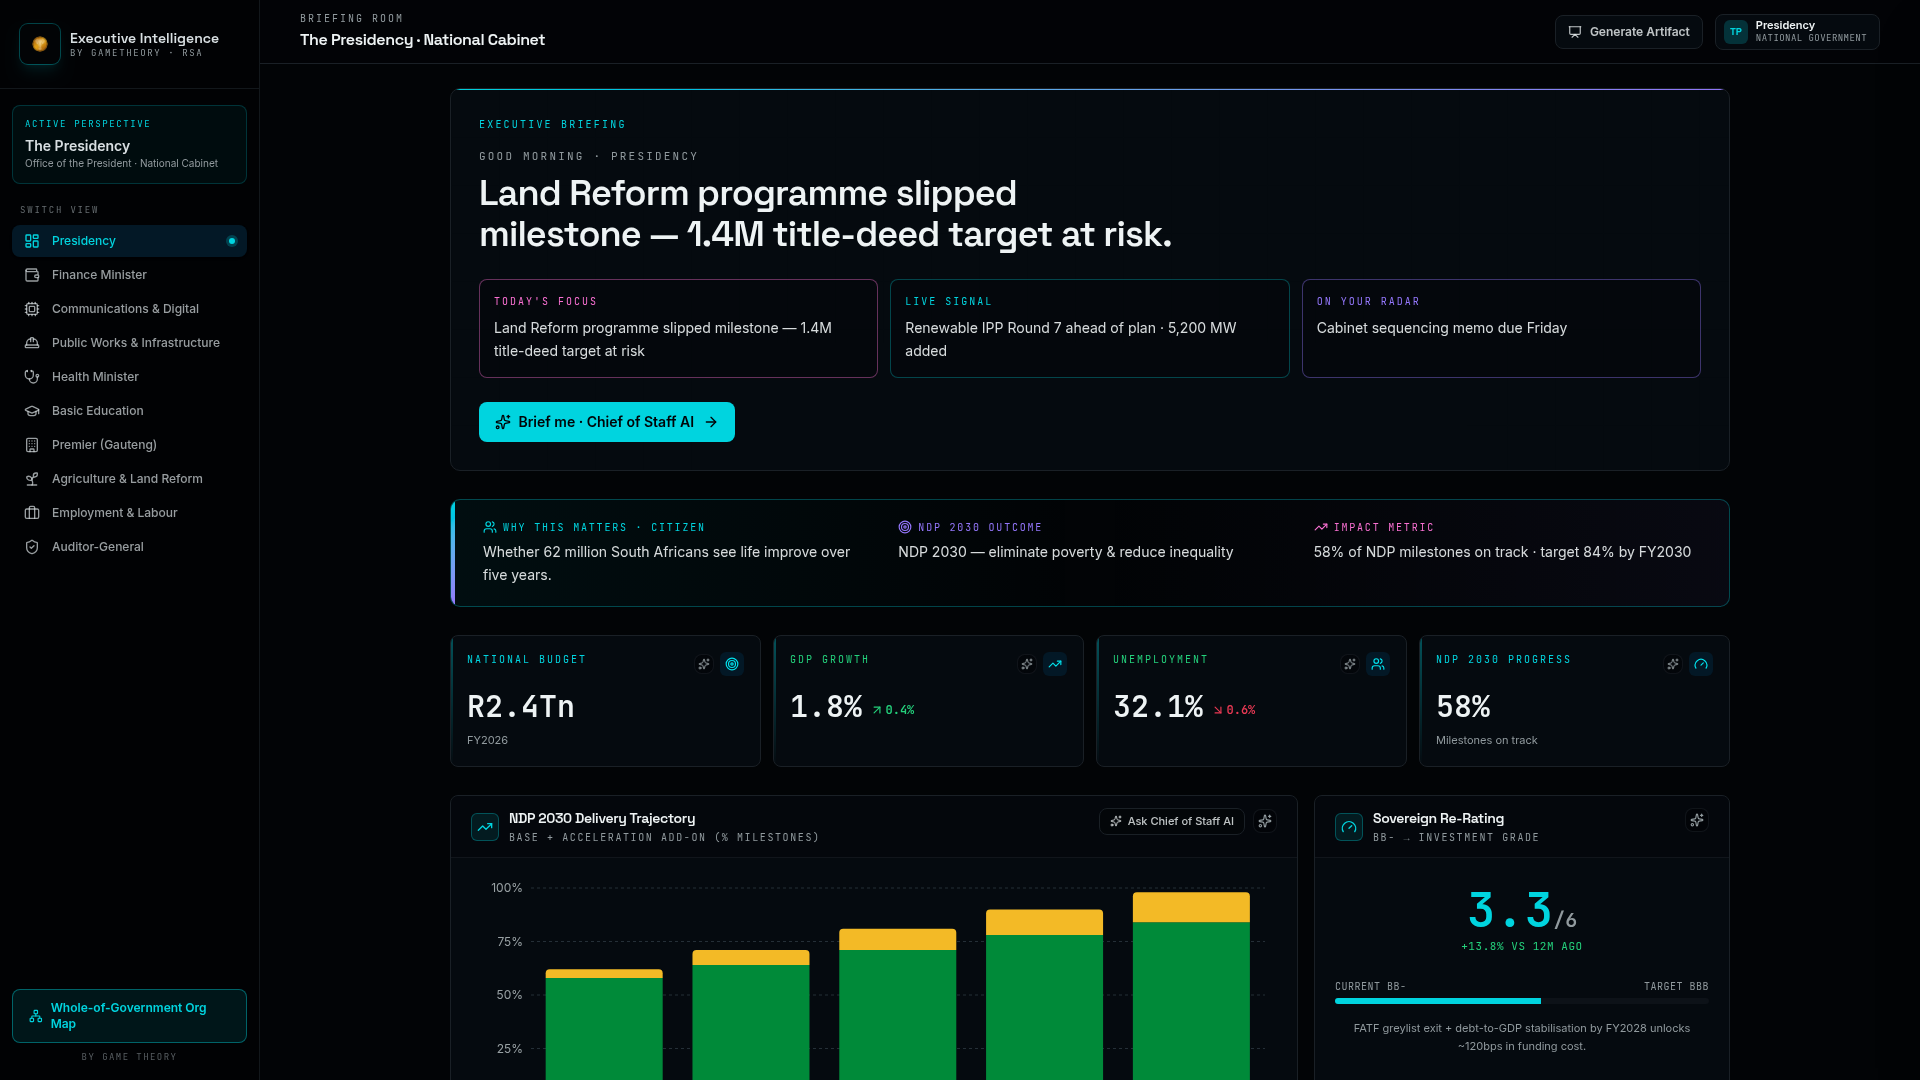Viewport: 1920px width, 1080px height.
Task: Click the Communications & Digital chip icon
Action: [32, 309]
